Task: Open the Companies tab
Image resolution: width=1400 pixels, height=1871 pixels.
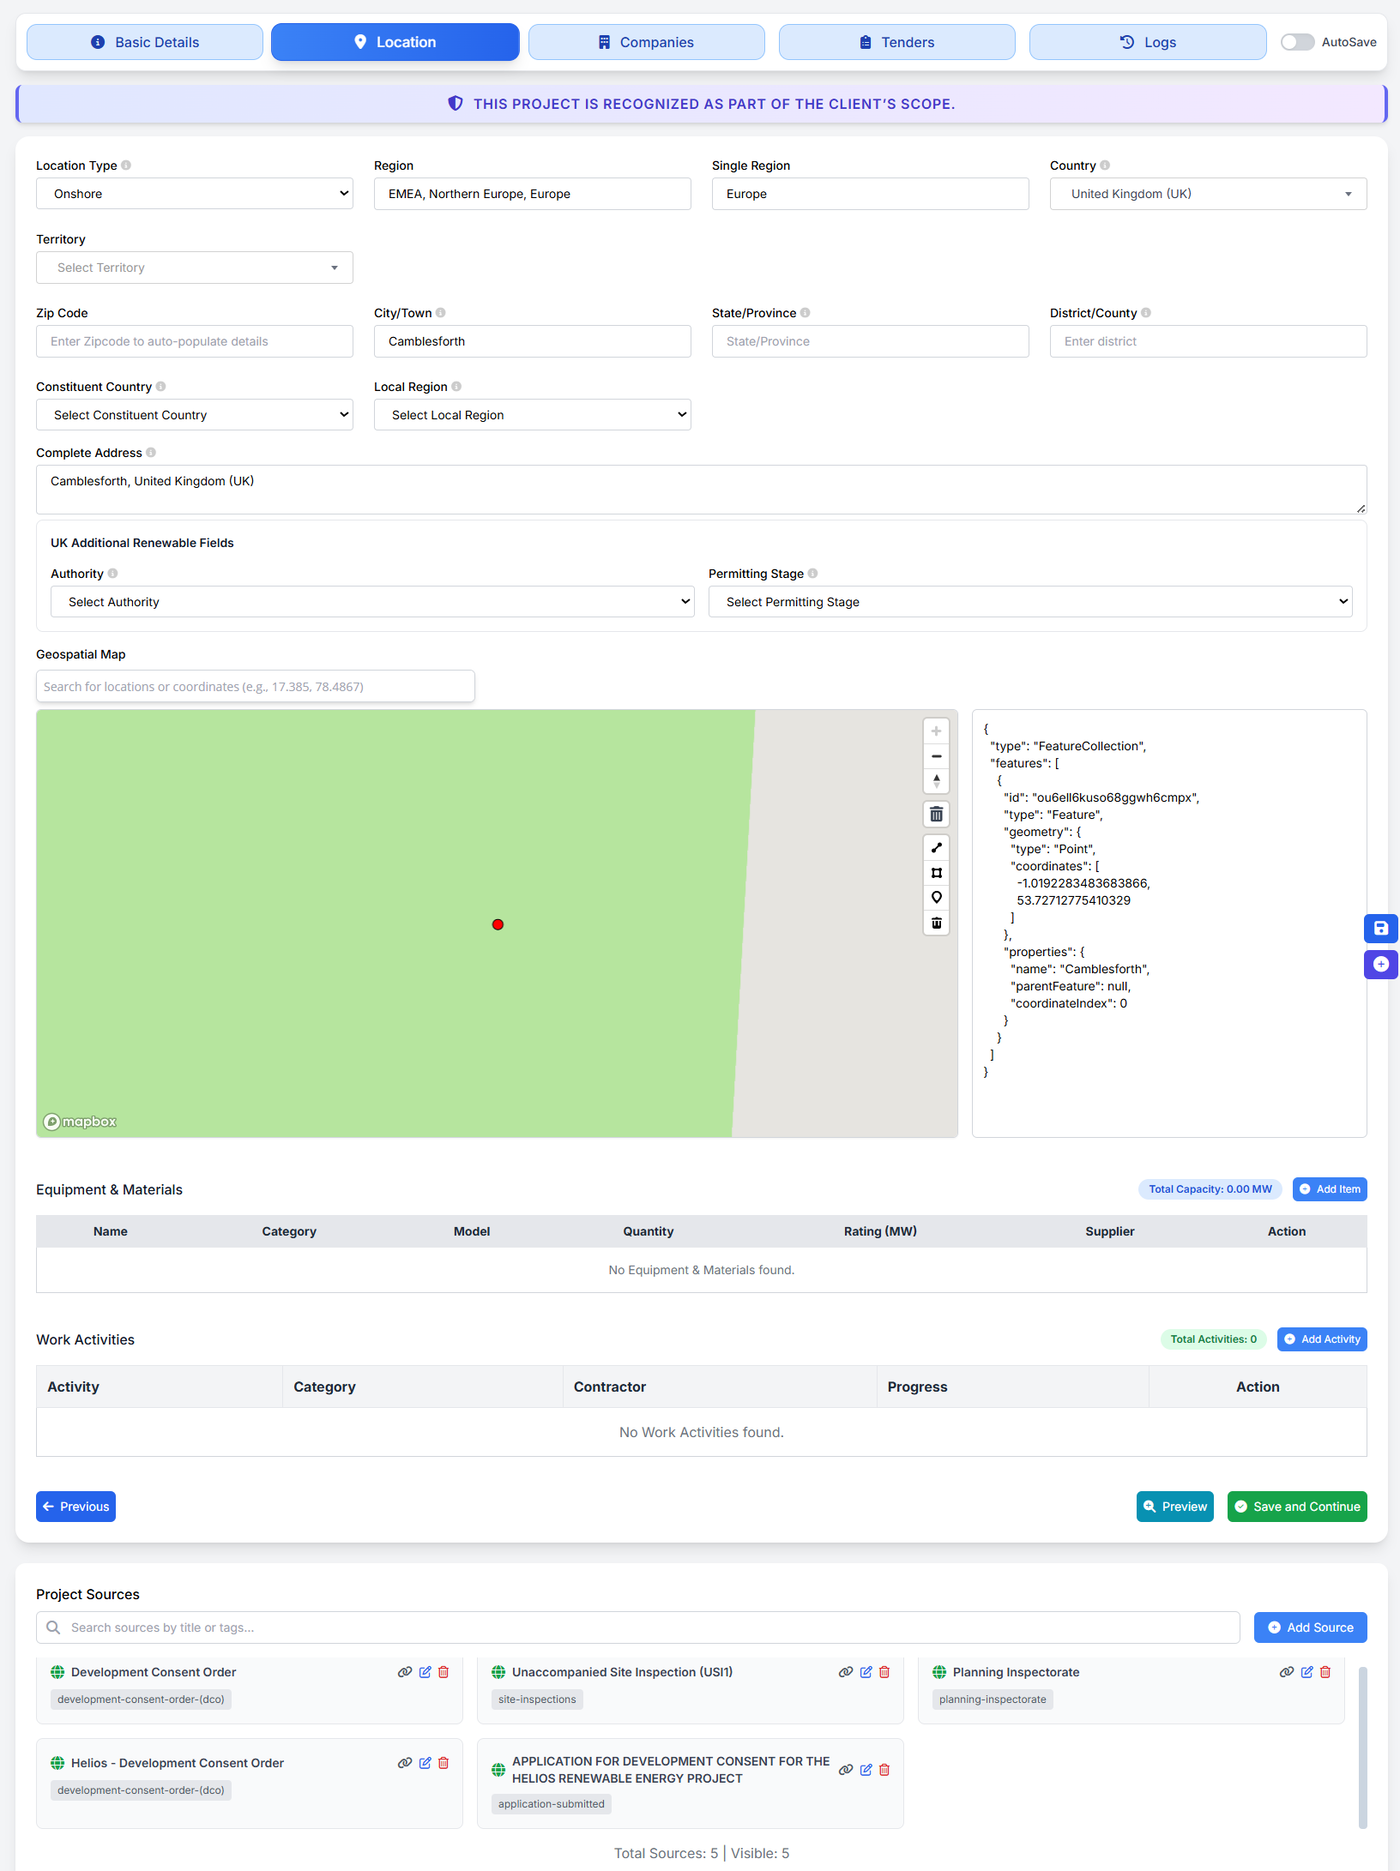Action: [x=646, y=42]
